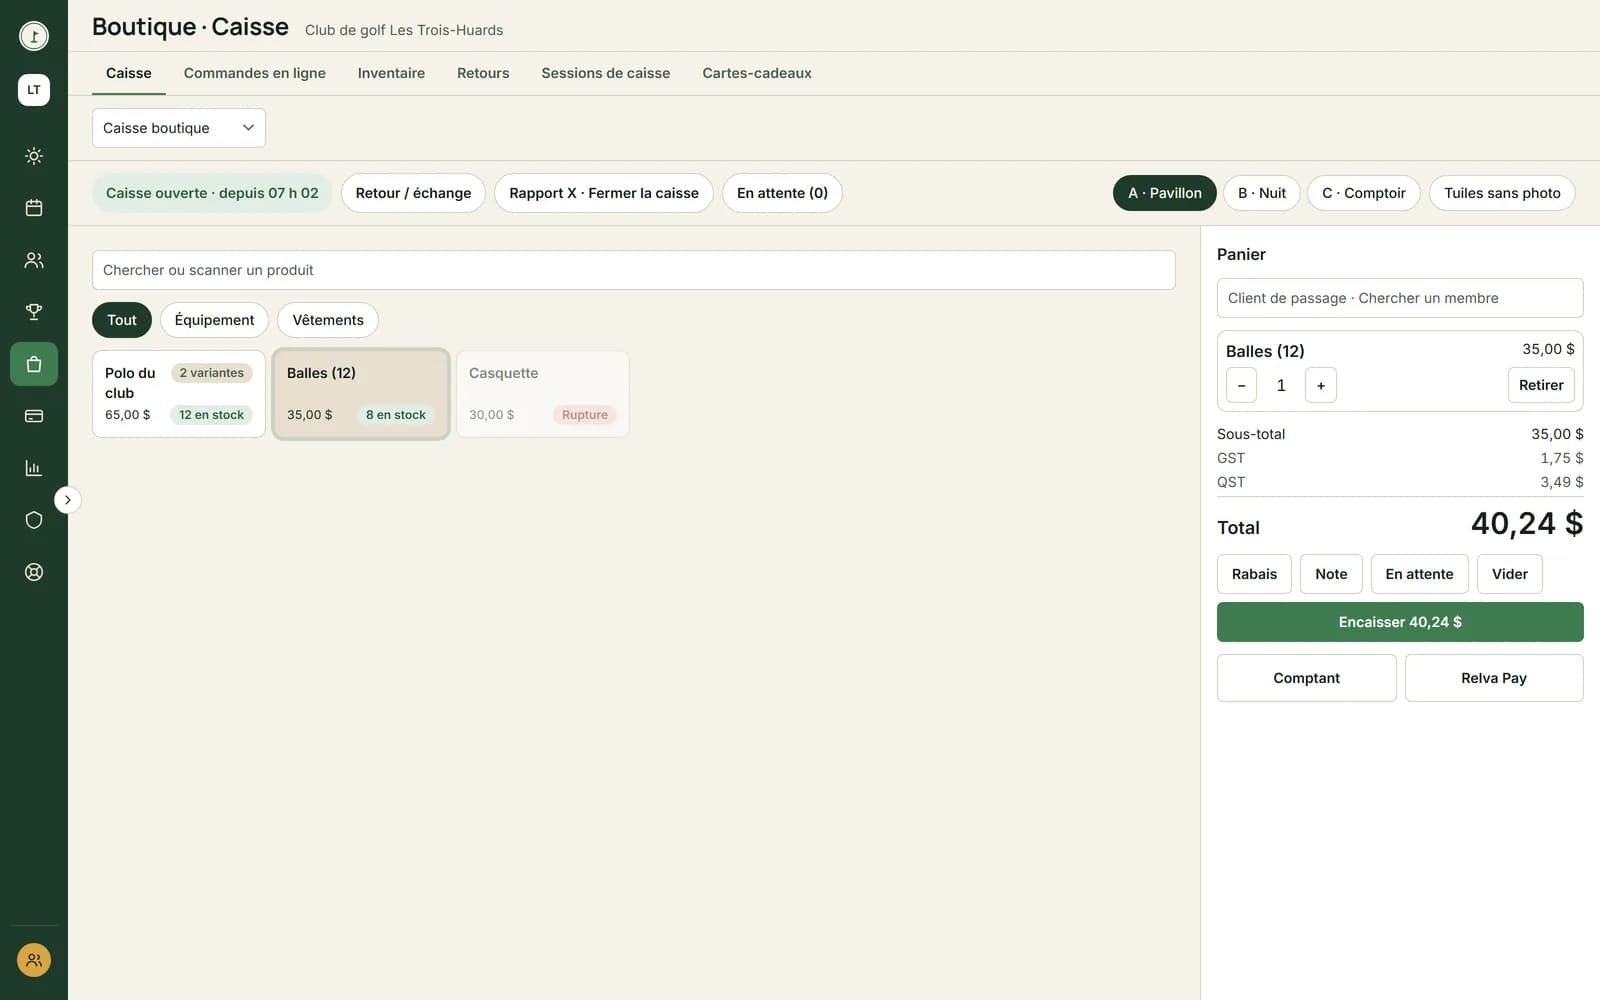Click the product search field
Viewport: 1600px width, 1000px height.
(x=634, y=270)
